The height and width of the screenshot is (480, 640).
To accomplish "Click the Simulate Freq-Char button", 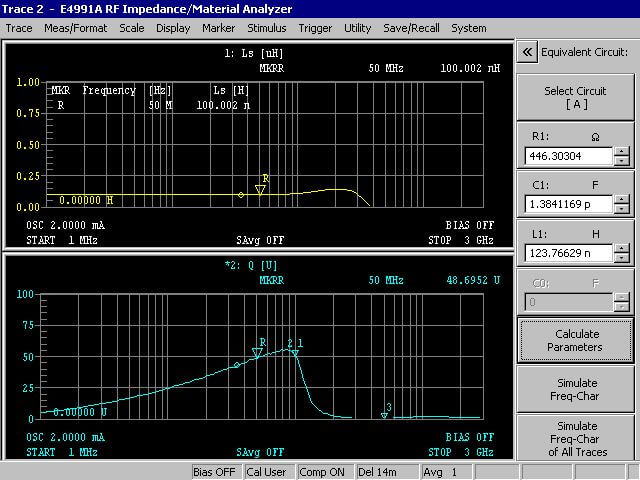I will (x=576, y=389).
